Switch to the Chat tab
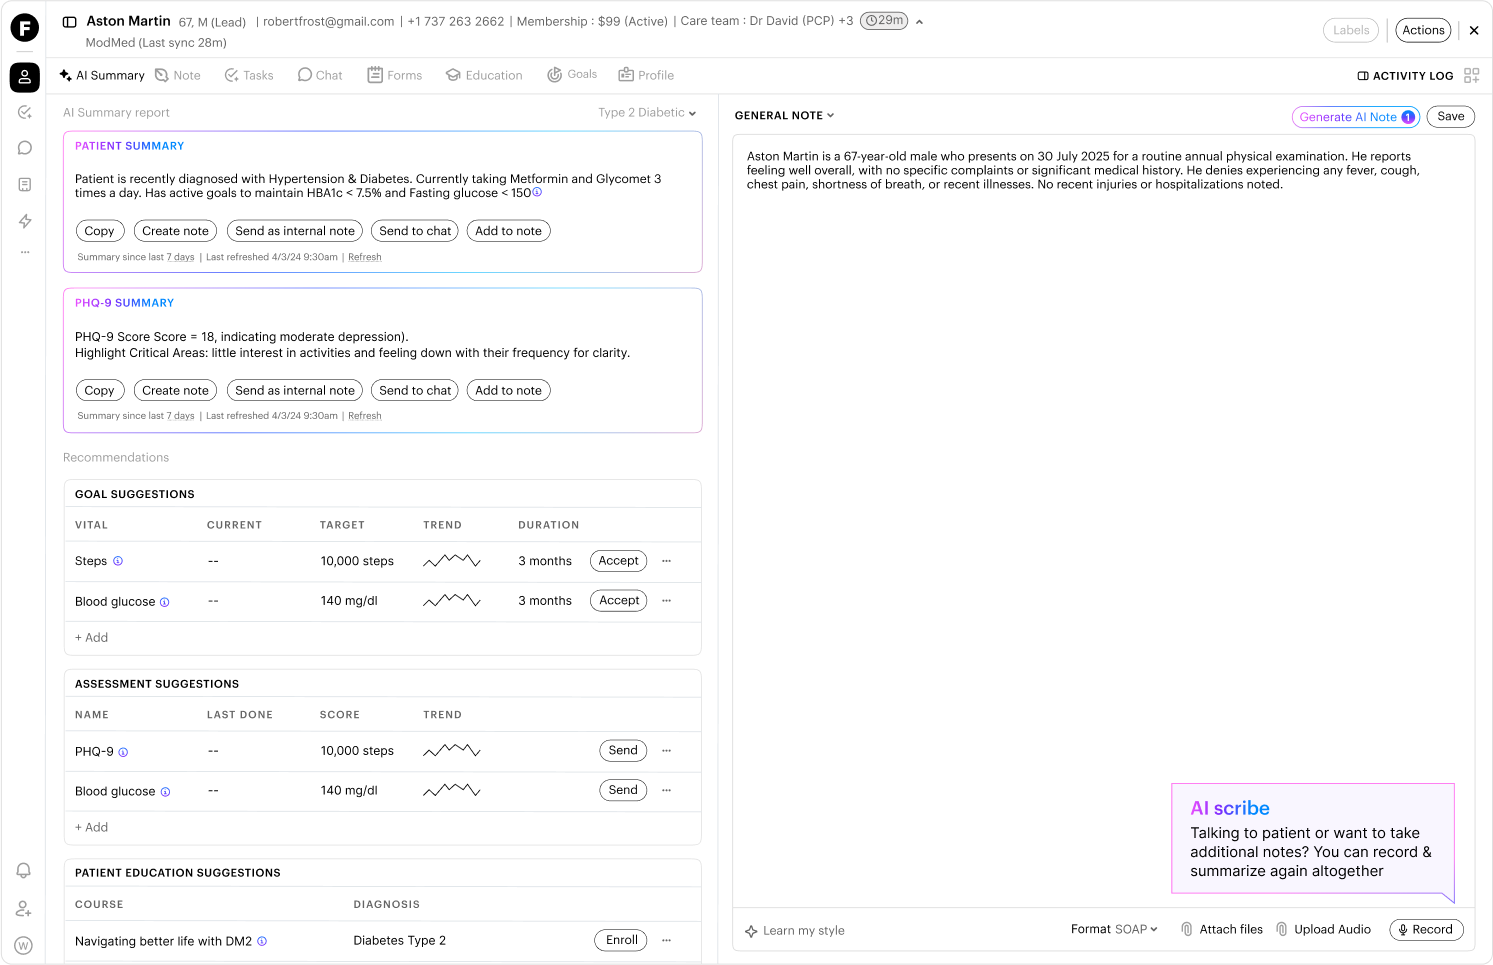 pyautogui.click(x=320, y=75)
